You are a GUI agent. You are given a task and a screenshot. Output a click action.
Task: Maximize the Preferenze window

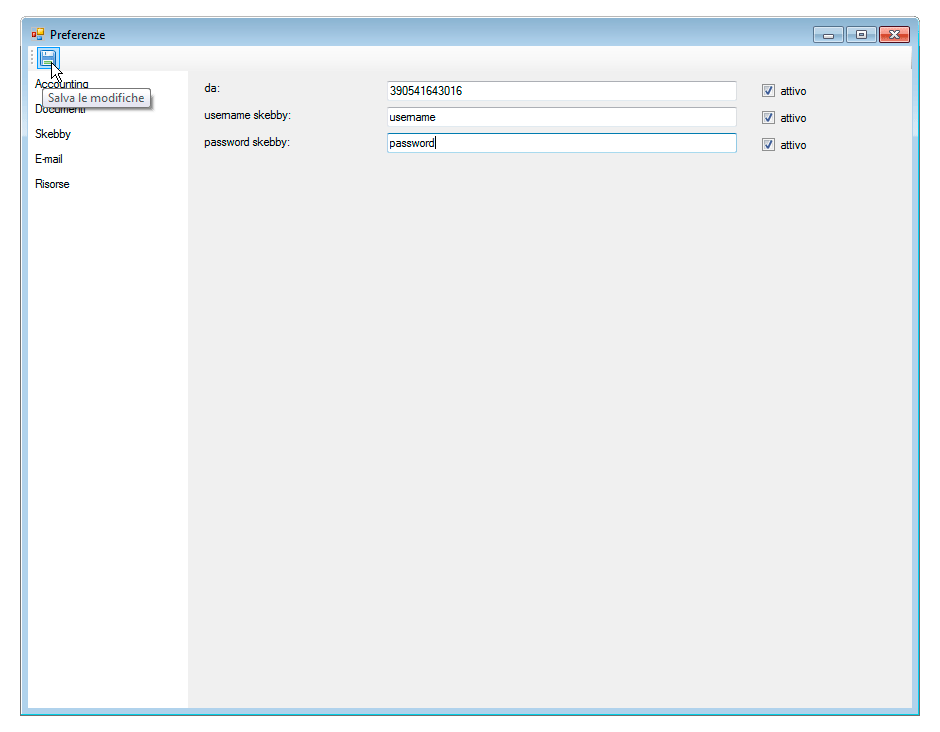861,35
